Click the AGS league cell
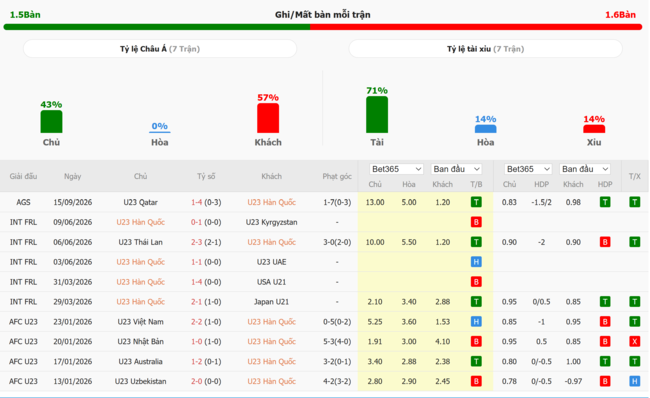Viewport: 650px width, 398px height. coord(23,202)
